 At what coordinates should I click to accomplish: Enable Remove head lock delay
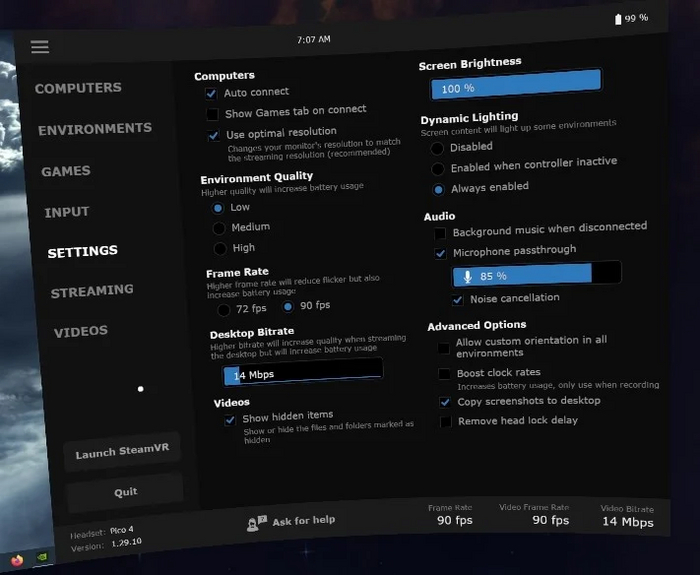(x=446, y=421)
